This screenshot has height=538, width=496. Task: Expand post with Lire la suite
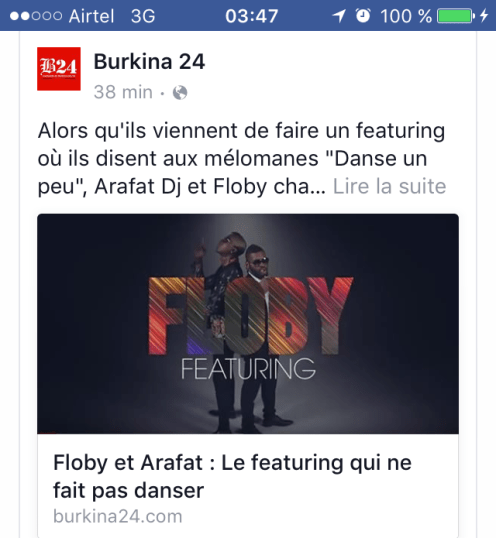pyautogui.click(x=389, y=186)
